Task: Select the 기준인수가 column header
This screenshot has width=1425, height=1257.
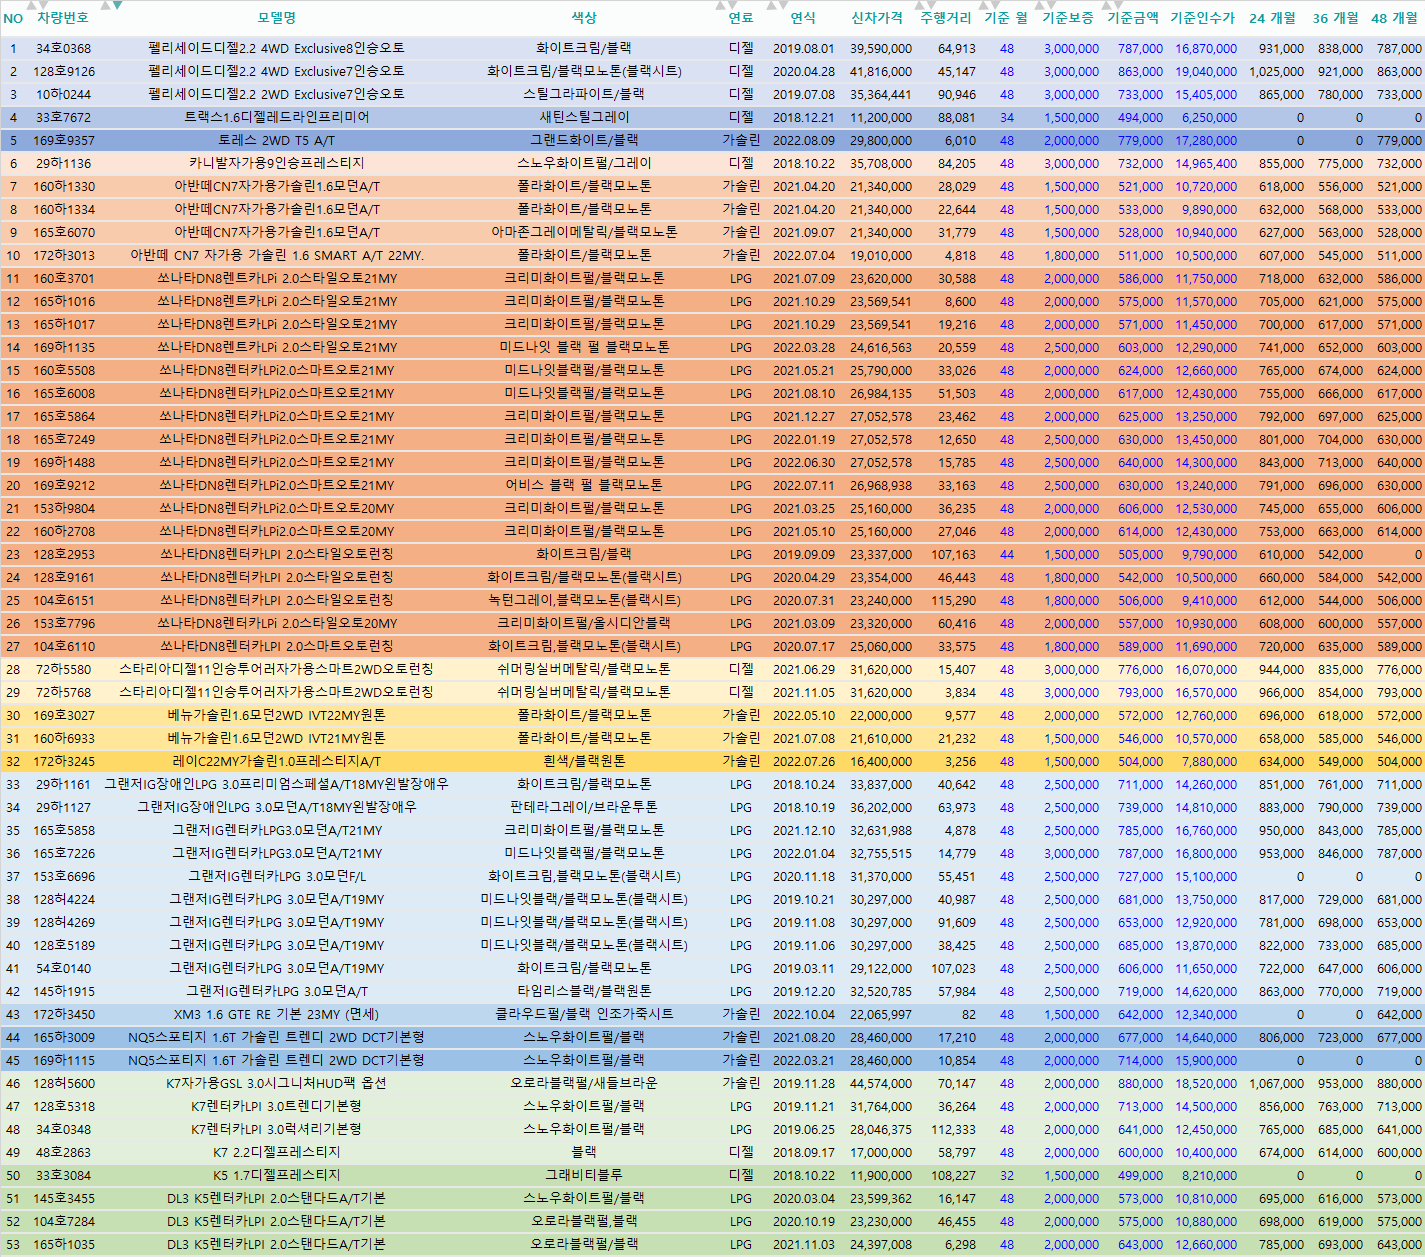Action: point(1203,18)
